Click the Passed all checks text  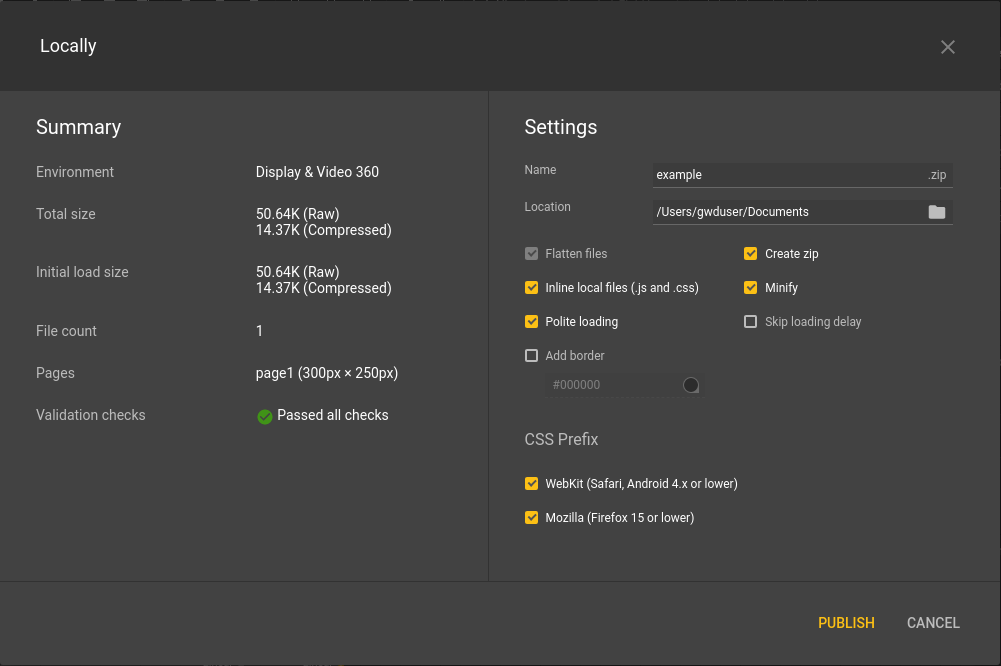[332, 415]
